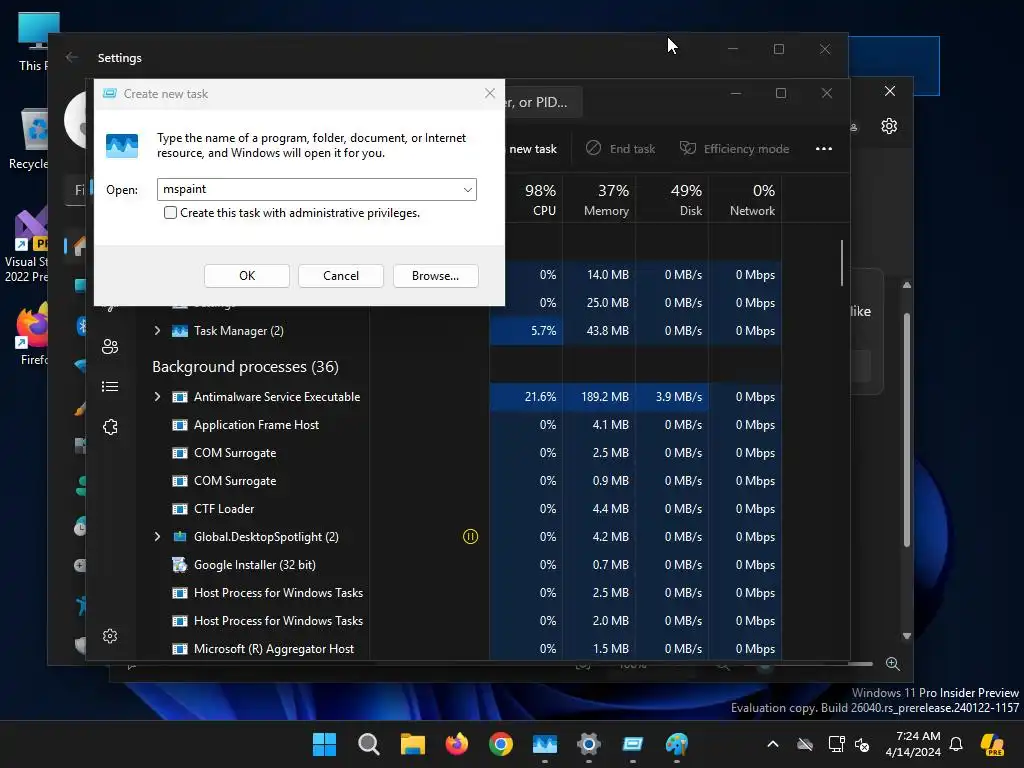Expand the Global.DesktopSpotlight (2) group
The image size is (1024, 768).
tap(157, 537)
